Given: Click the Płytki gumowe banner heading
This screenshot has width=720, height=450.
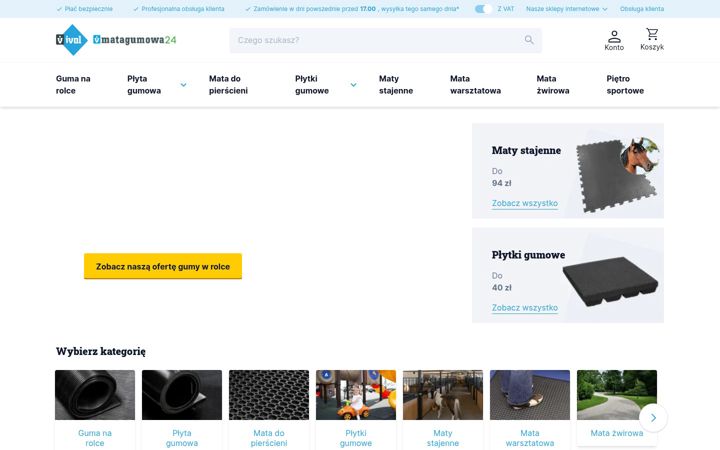Looking at the screenshot, I should point(529,255).
